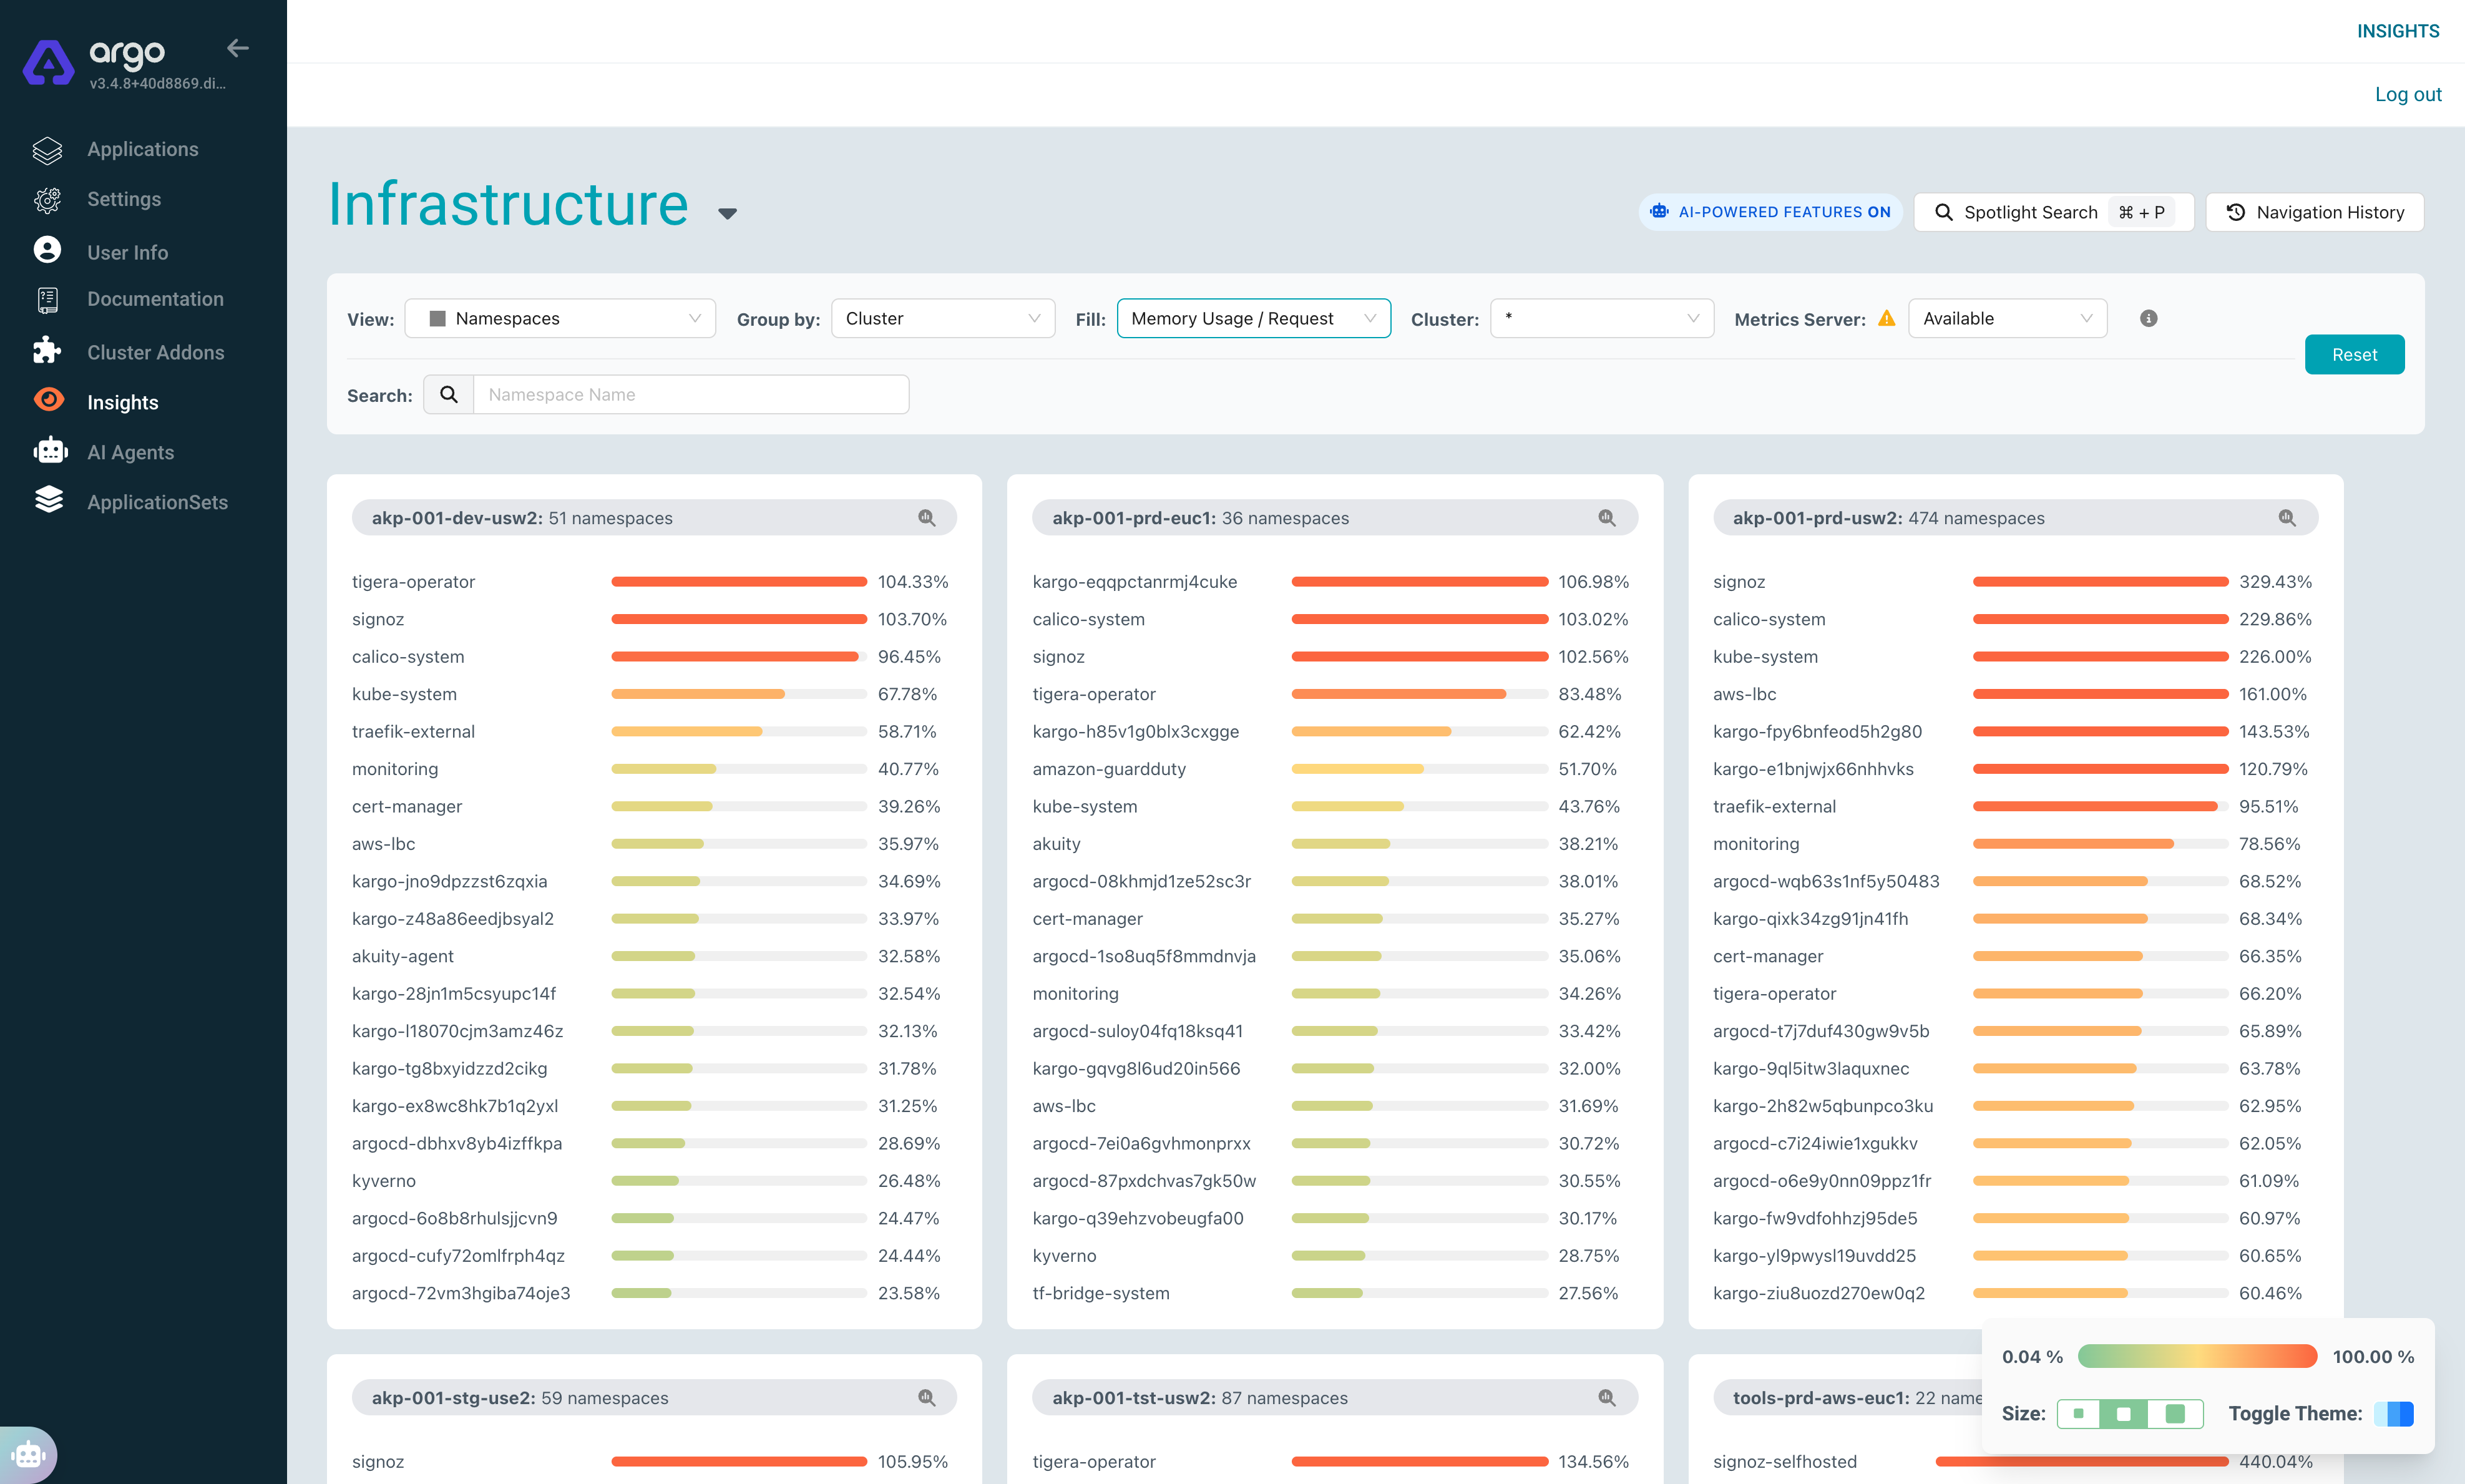Viewport: 2465px width, 1484px height.
Task: Open AI Agents menu item
Action: tap(130, 452)
